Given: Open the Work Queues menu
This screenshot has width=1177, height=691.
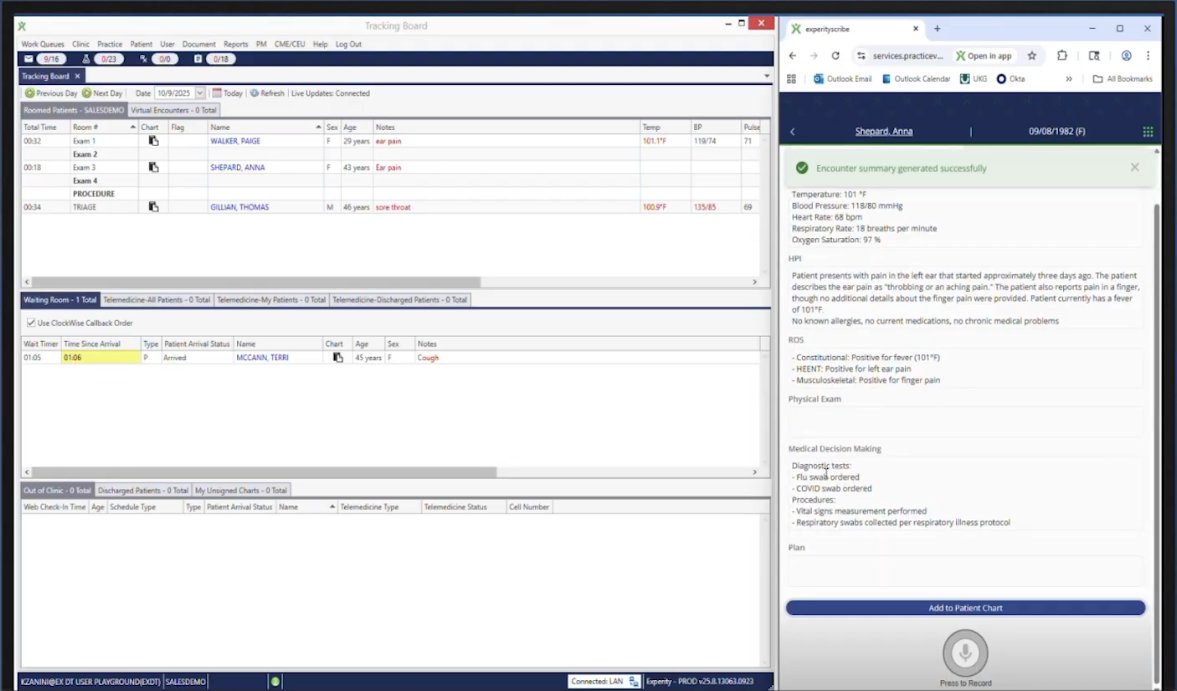Looking at the screenshot, I should tap(43, 44).
